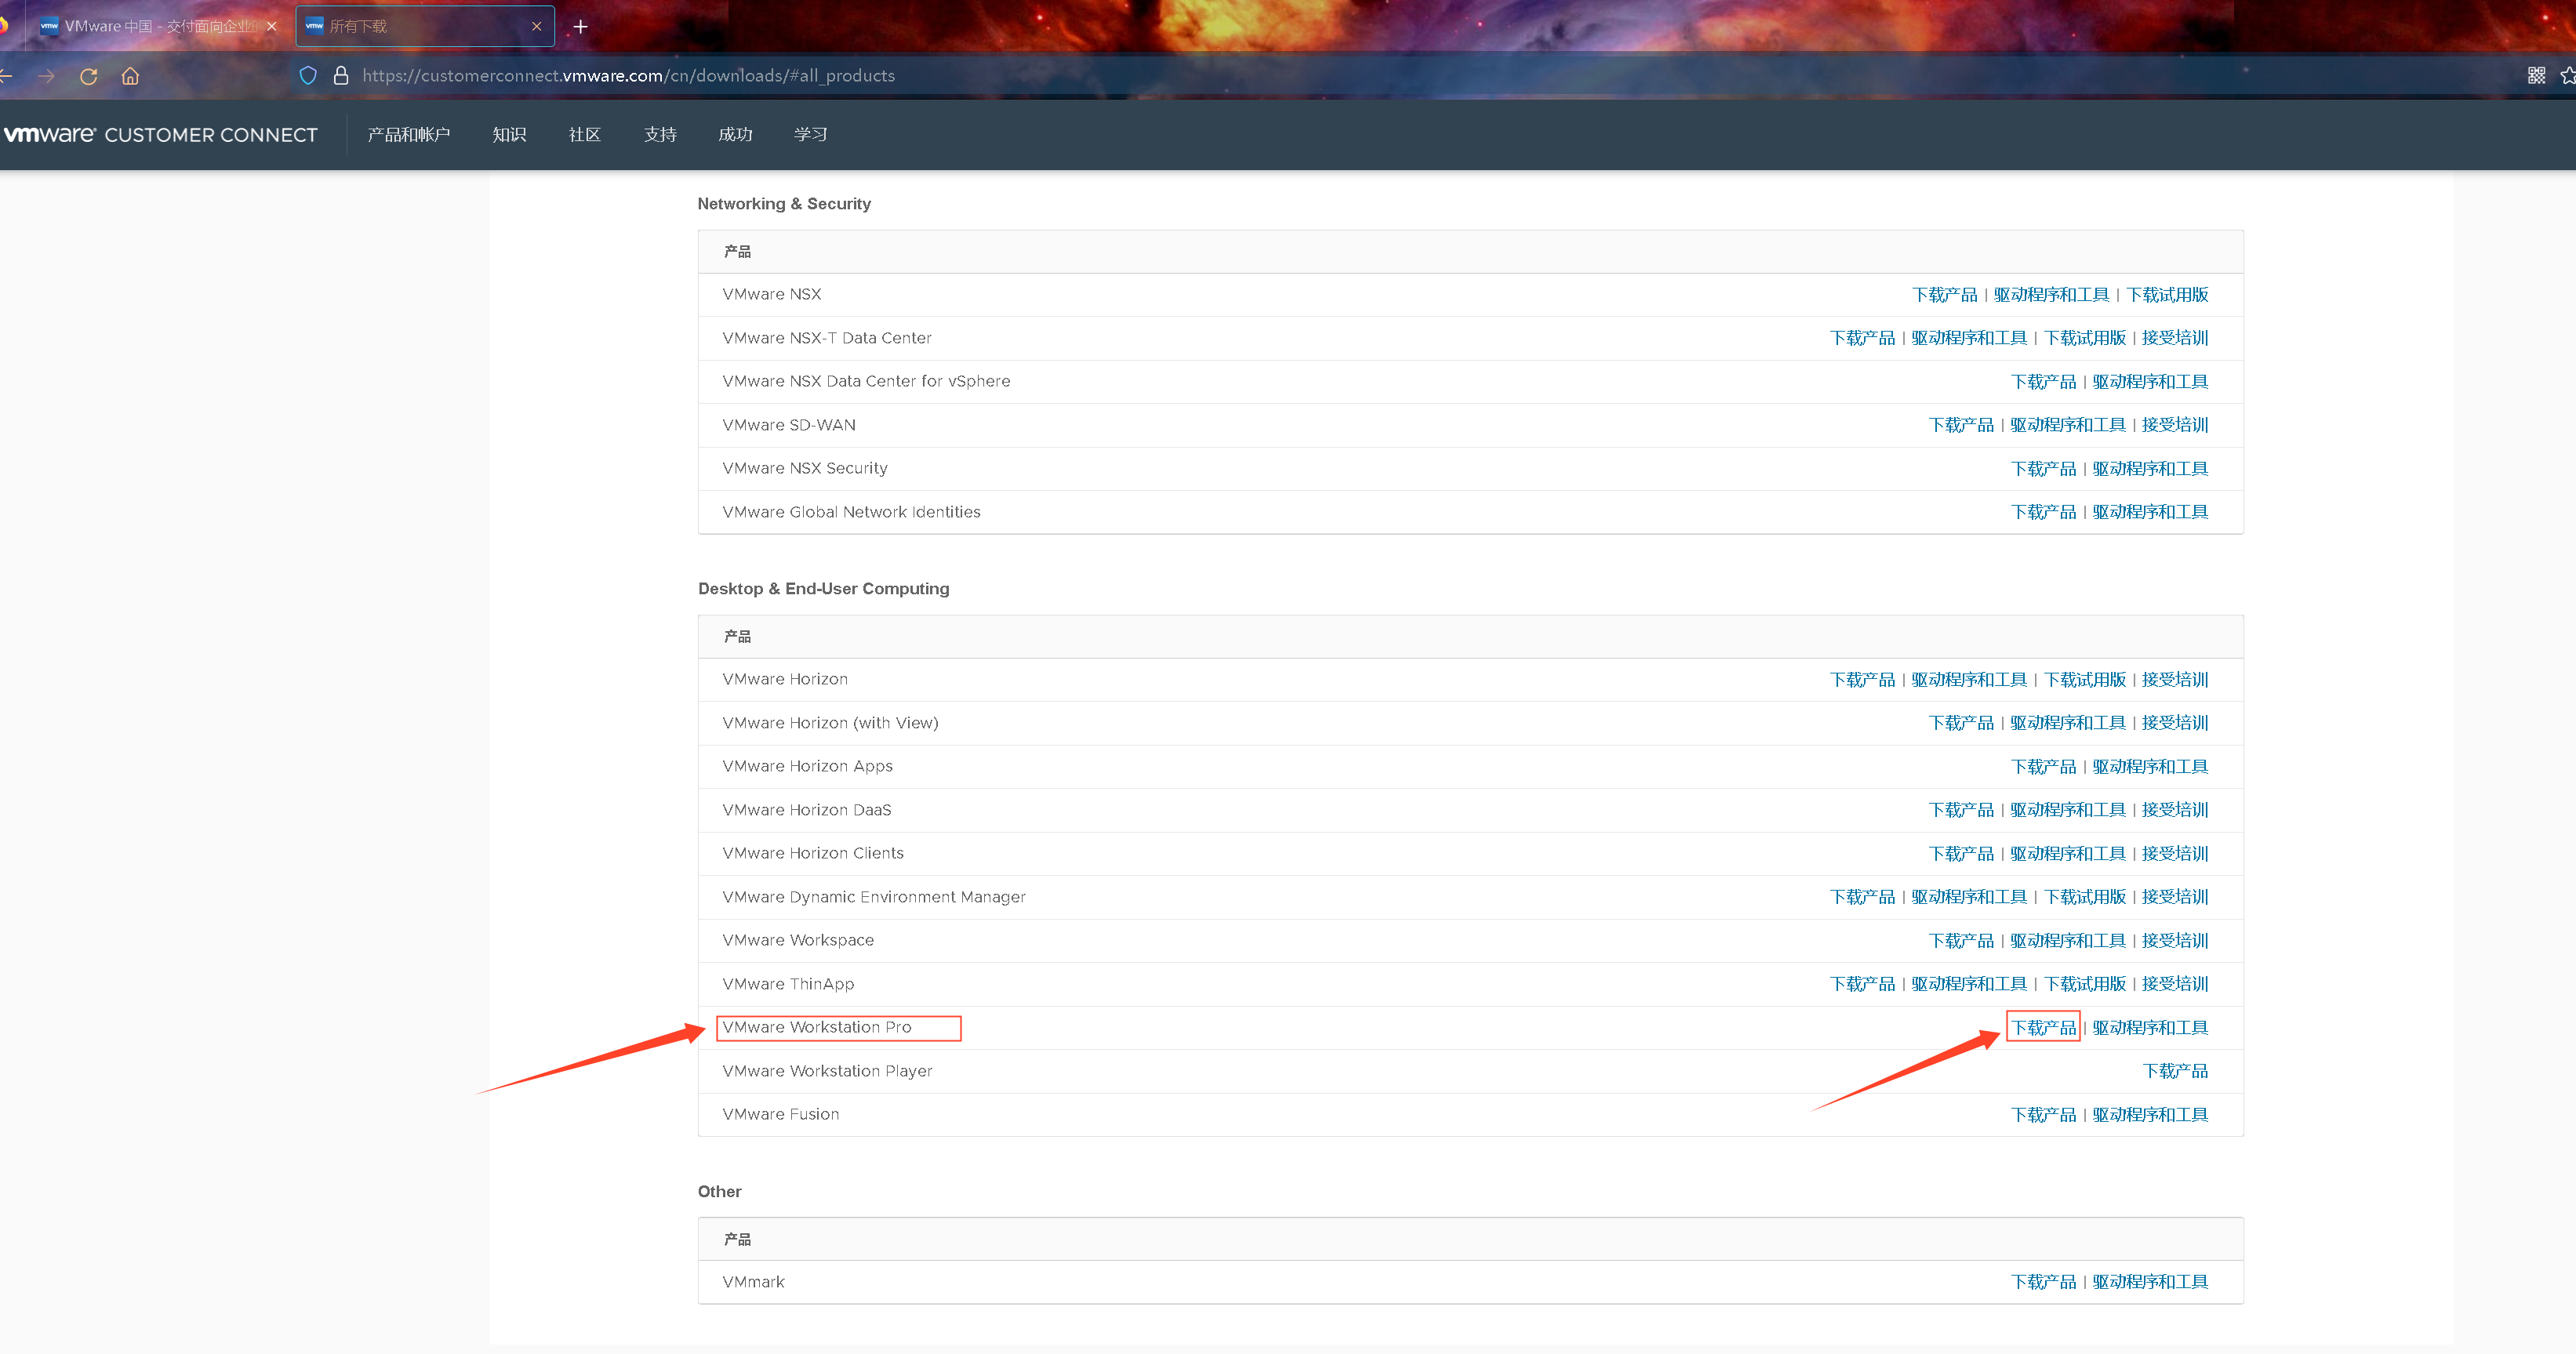
Task: Open a new browser tab with plus
Action: click(x=580, y=27)
